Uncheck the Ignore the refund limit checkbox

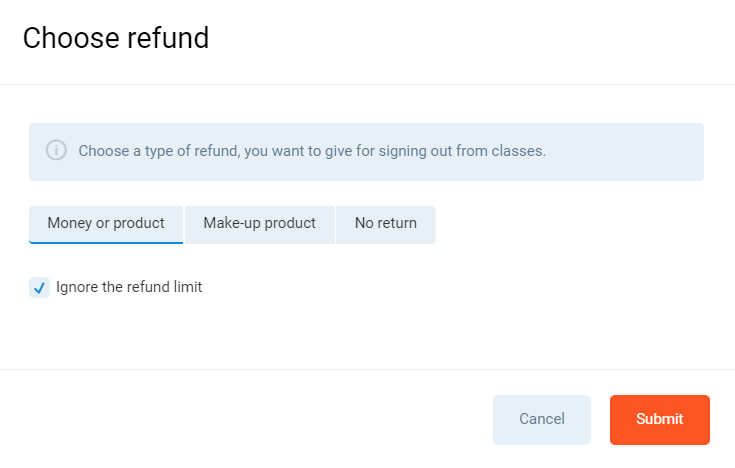[39, 288]
